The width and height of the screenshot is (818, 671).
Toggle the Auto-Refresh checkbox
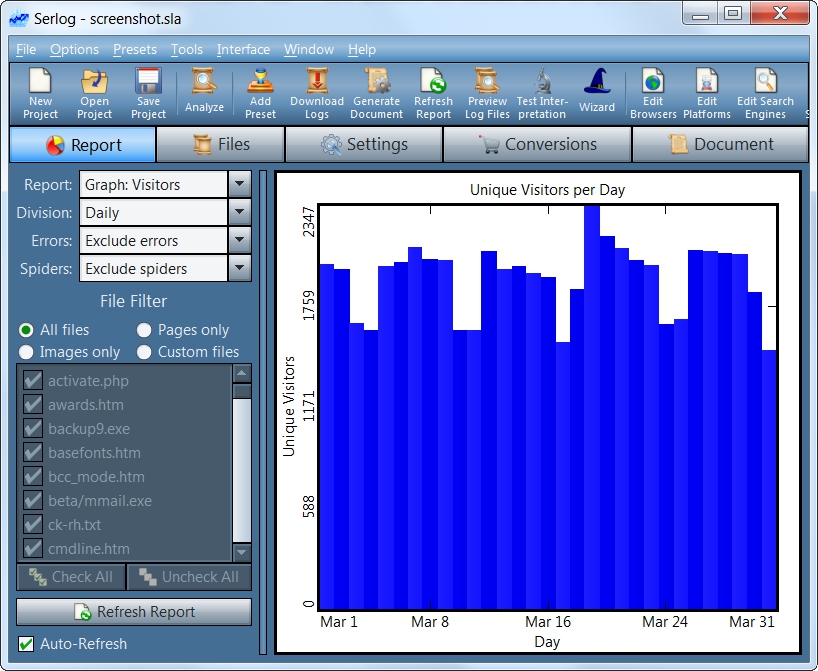pos(27,644)
